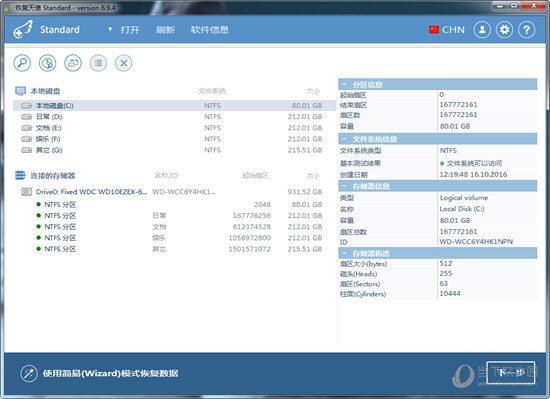Click the greyed list toolbar icon
550x399 pixels.
(x=98, y=63)
